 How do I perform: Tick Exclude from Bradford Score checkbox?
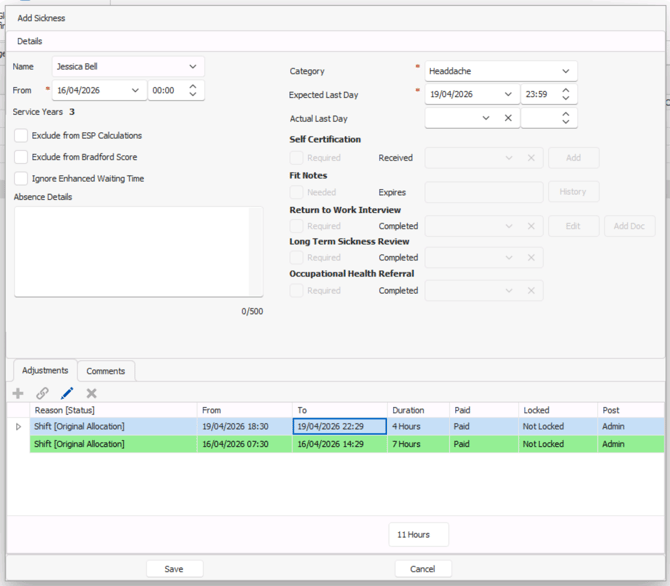pos(21,157)
